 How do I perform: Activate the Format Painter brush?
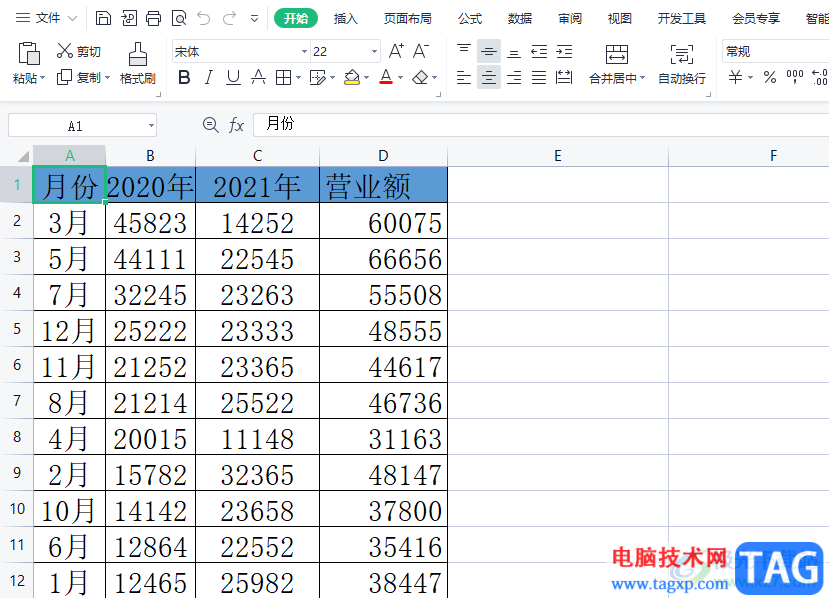[x=138, y=63]
